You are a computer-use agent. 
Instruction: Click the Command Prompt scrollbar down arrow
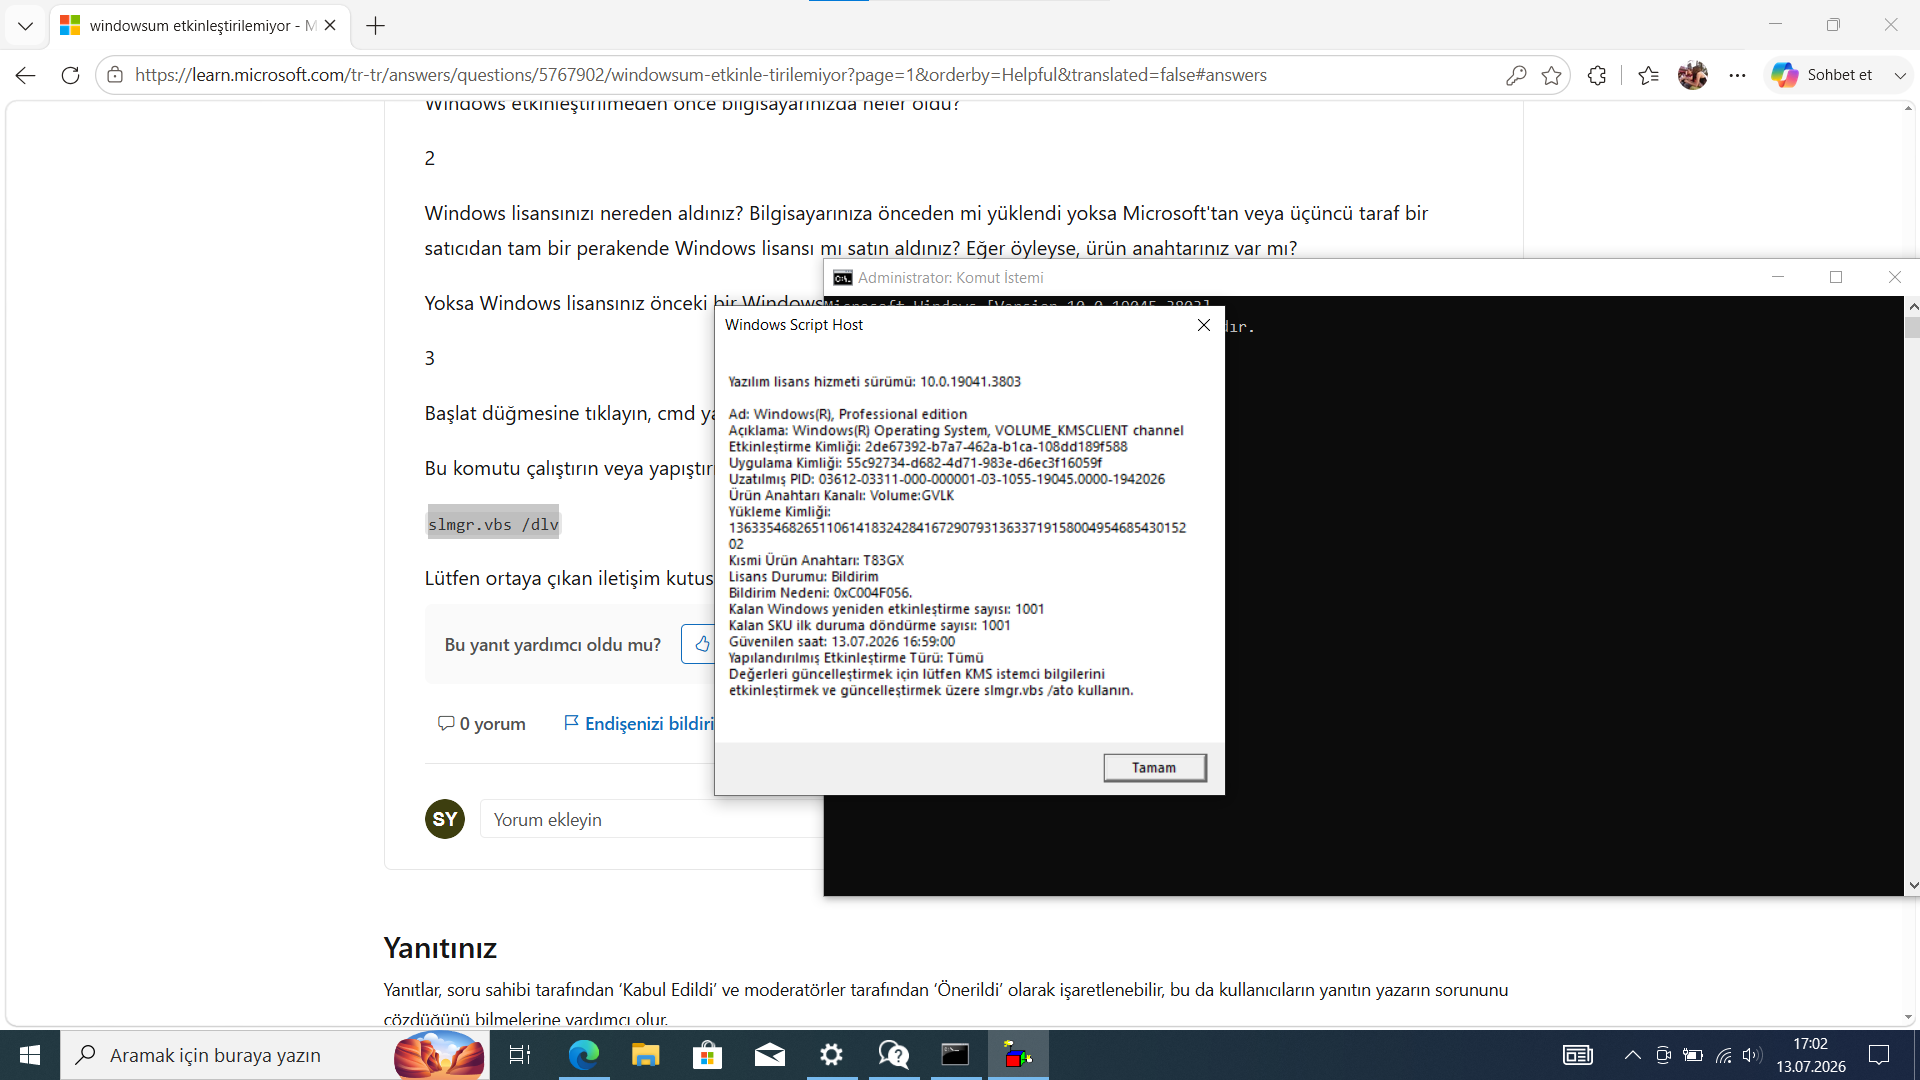point(1912,885)
